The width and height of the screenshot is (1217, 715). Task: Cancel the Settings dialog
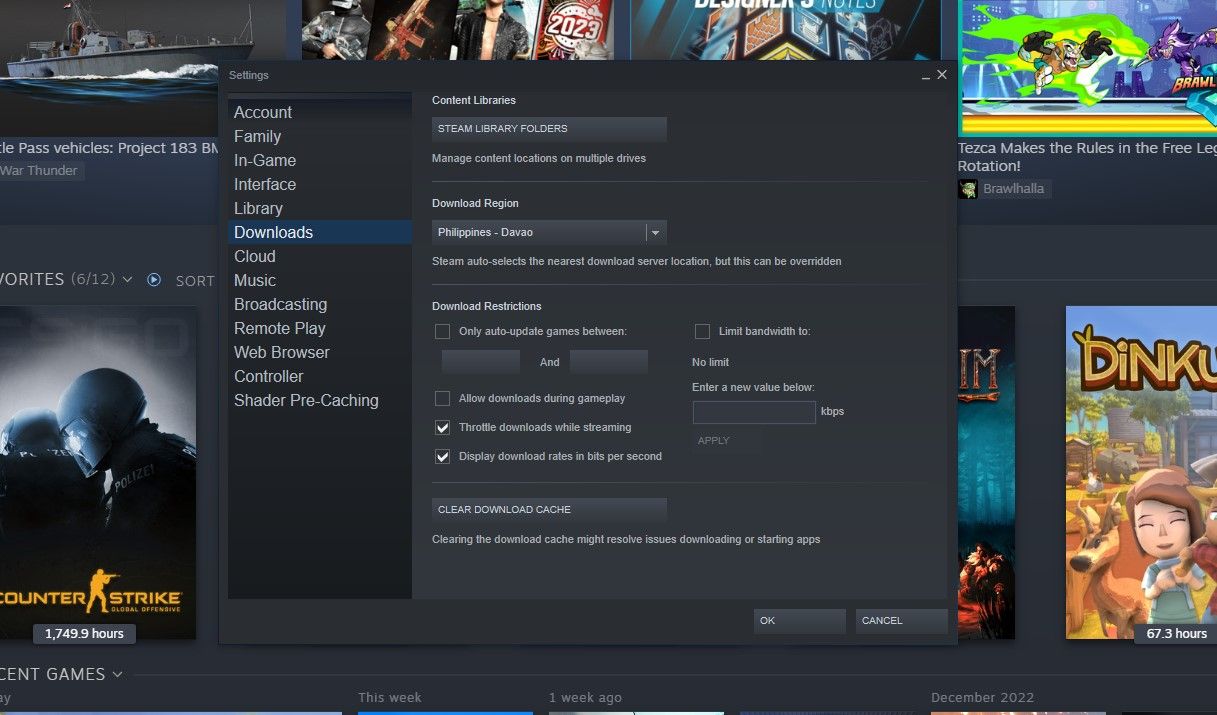coord(901,621)
